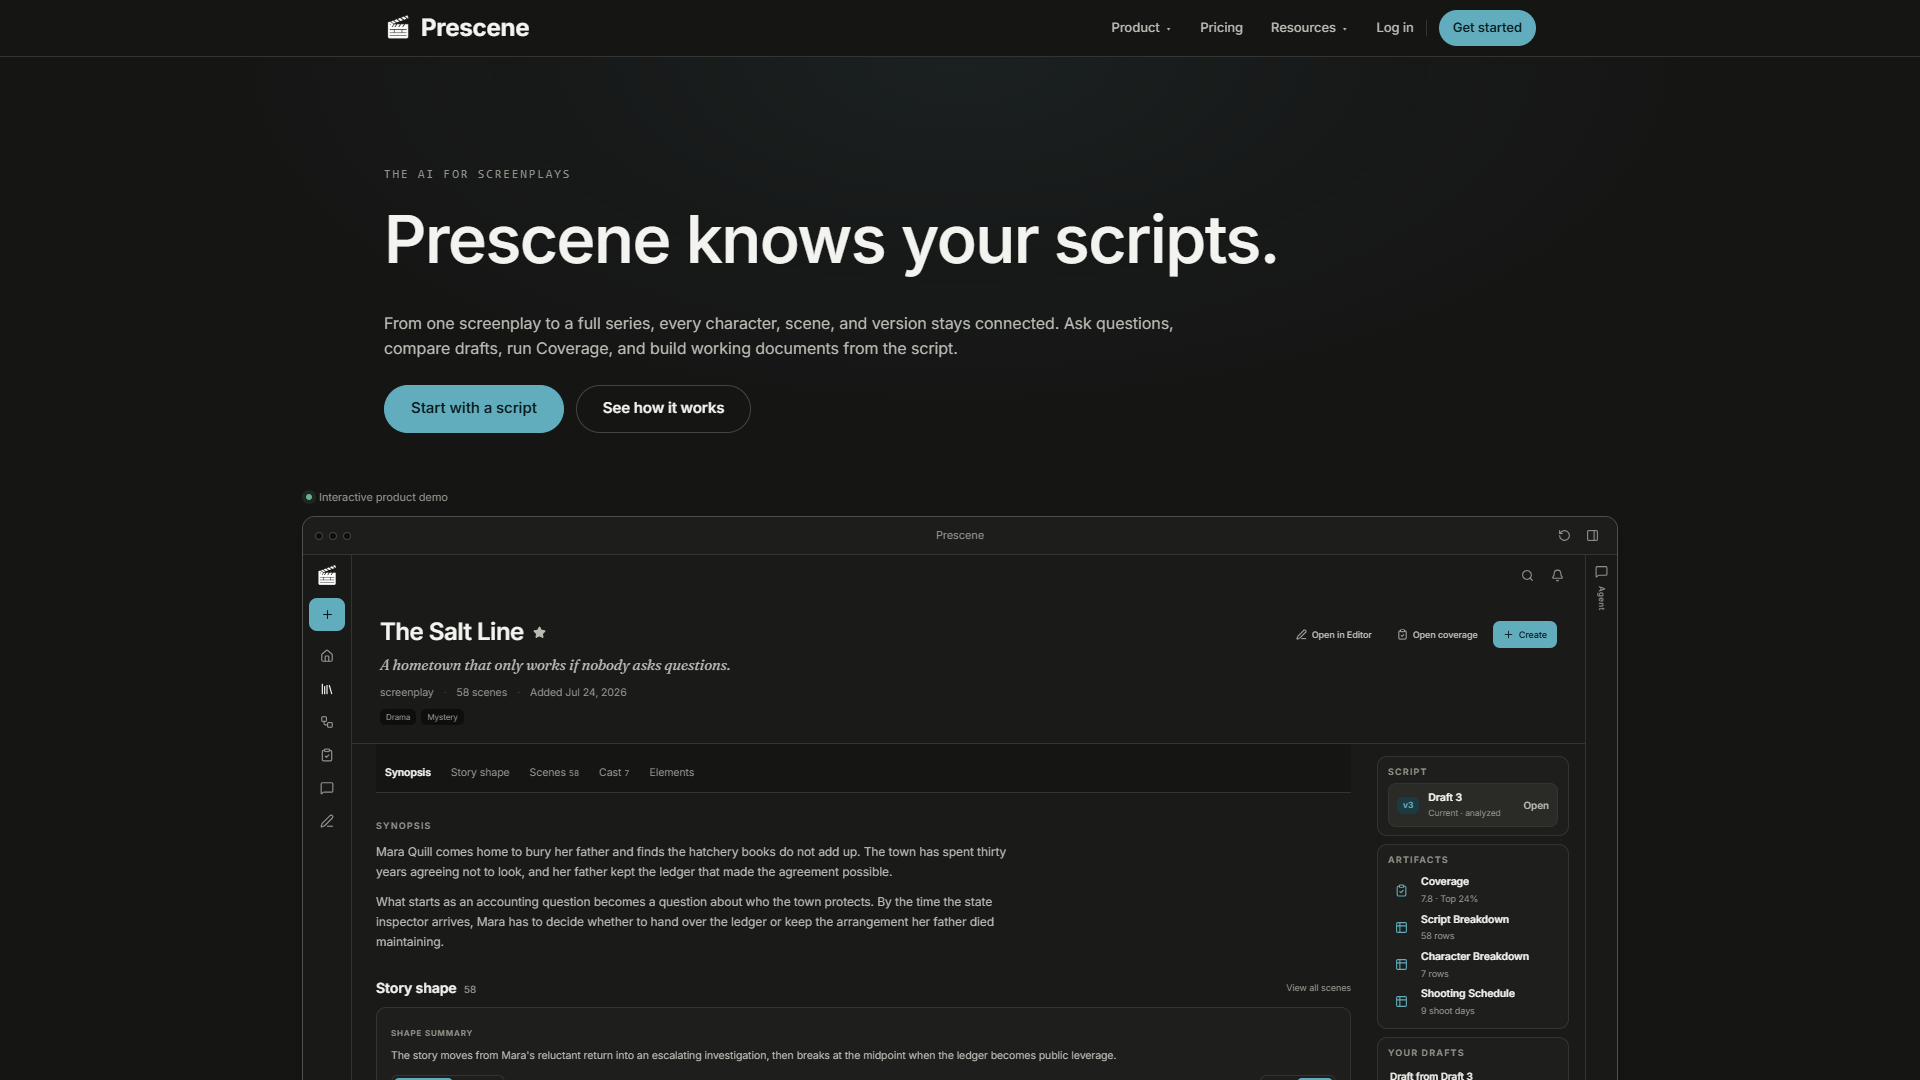Switch to the Elements tab
Screen dimensions: 1920x1080
pyautogui.click(x=671, y=773)
